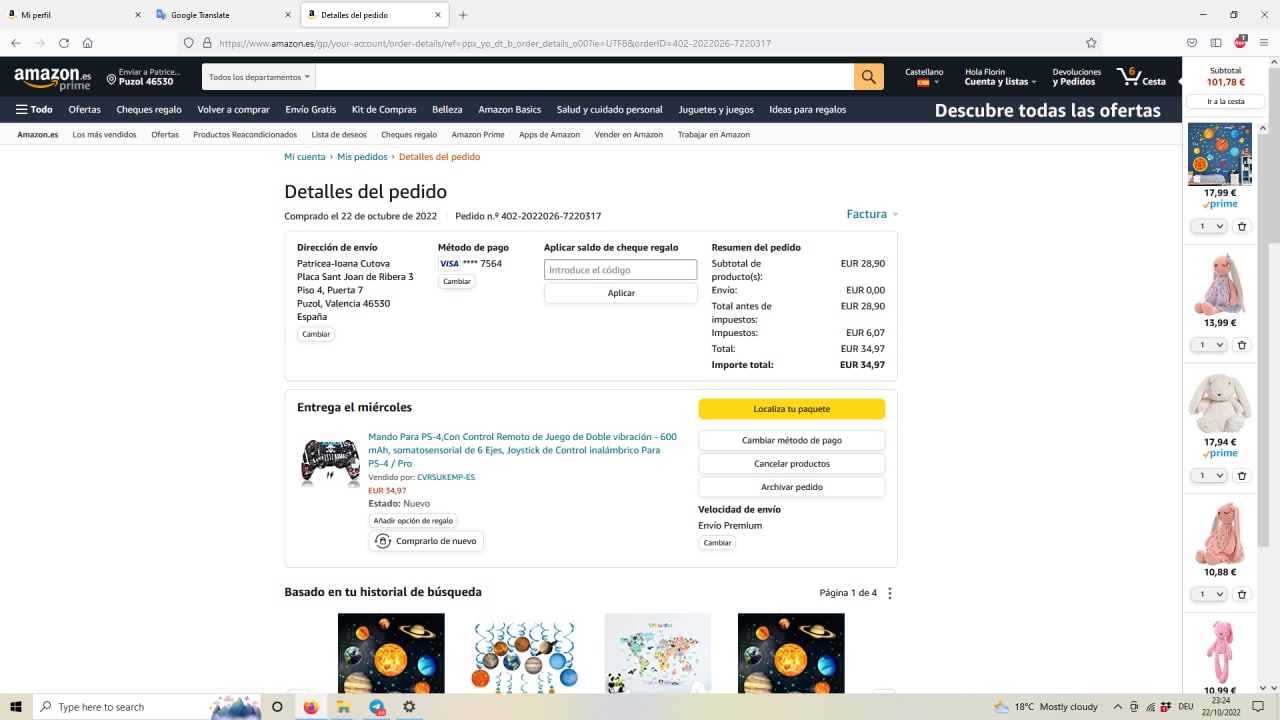Delete the 17,99 € space poster from cart
The height and width of the screenshot is (720, 1280).
pyautogui.click(x=1242, y=227)
